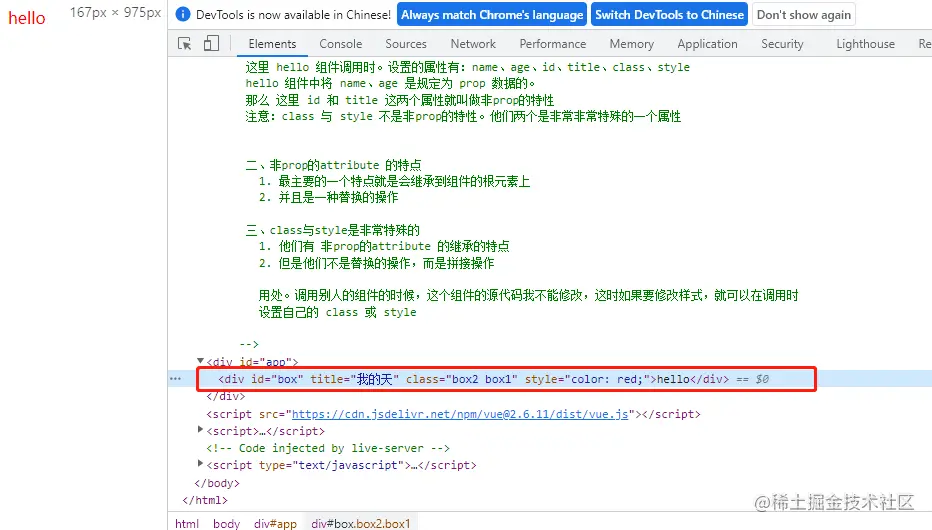Select the closing </html> tag row

pyautogui.click(x=205, y=500)
